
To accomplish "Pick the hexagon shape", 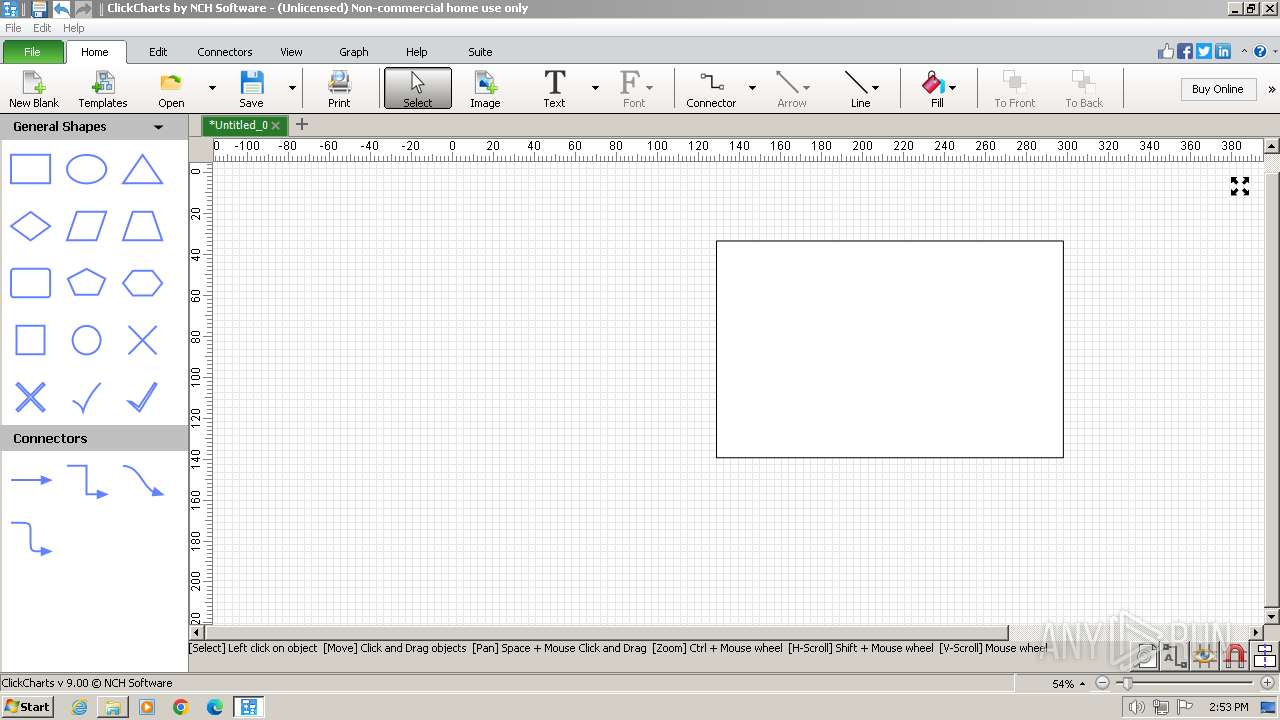I will (x=142, y=283).
